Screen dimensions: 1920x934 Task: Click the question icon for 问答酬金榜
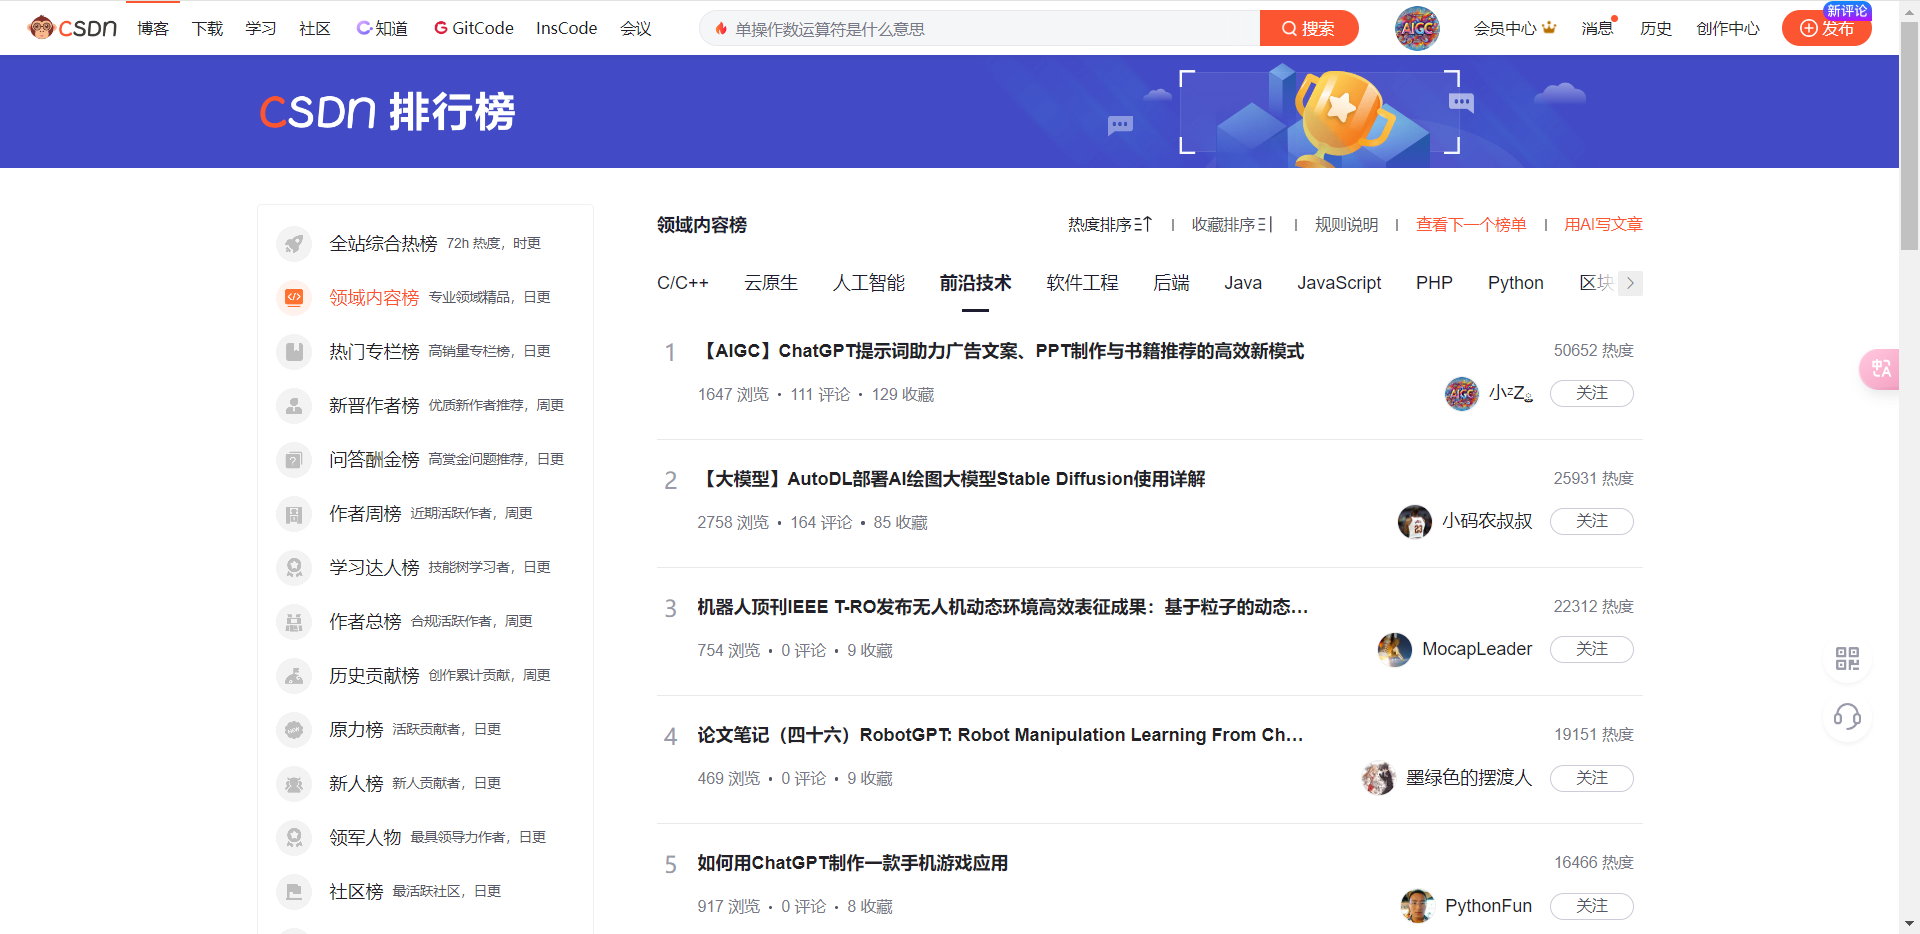coord(294,459)
